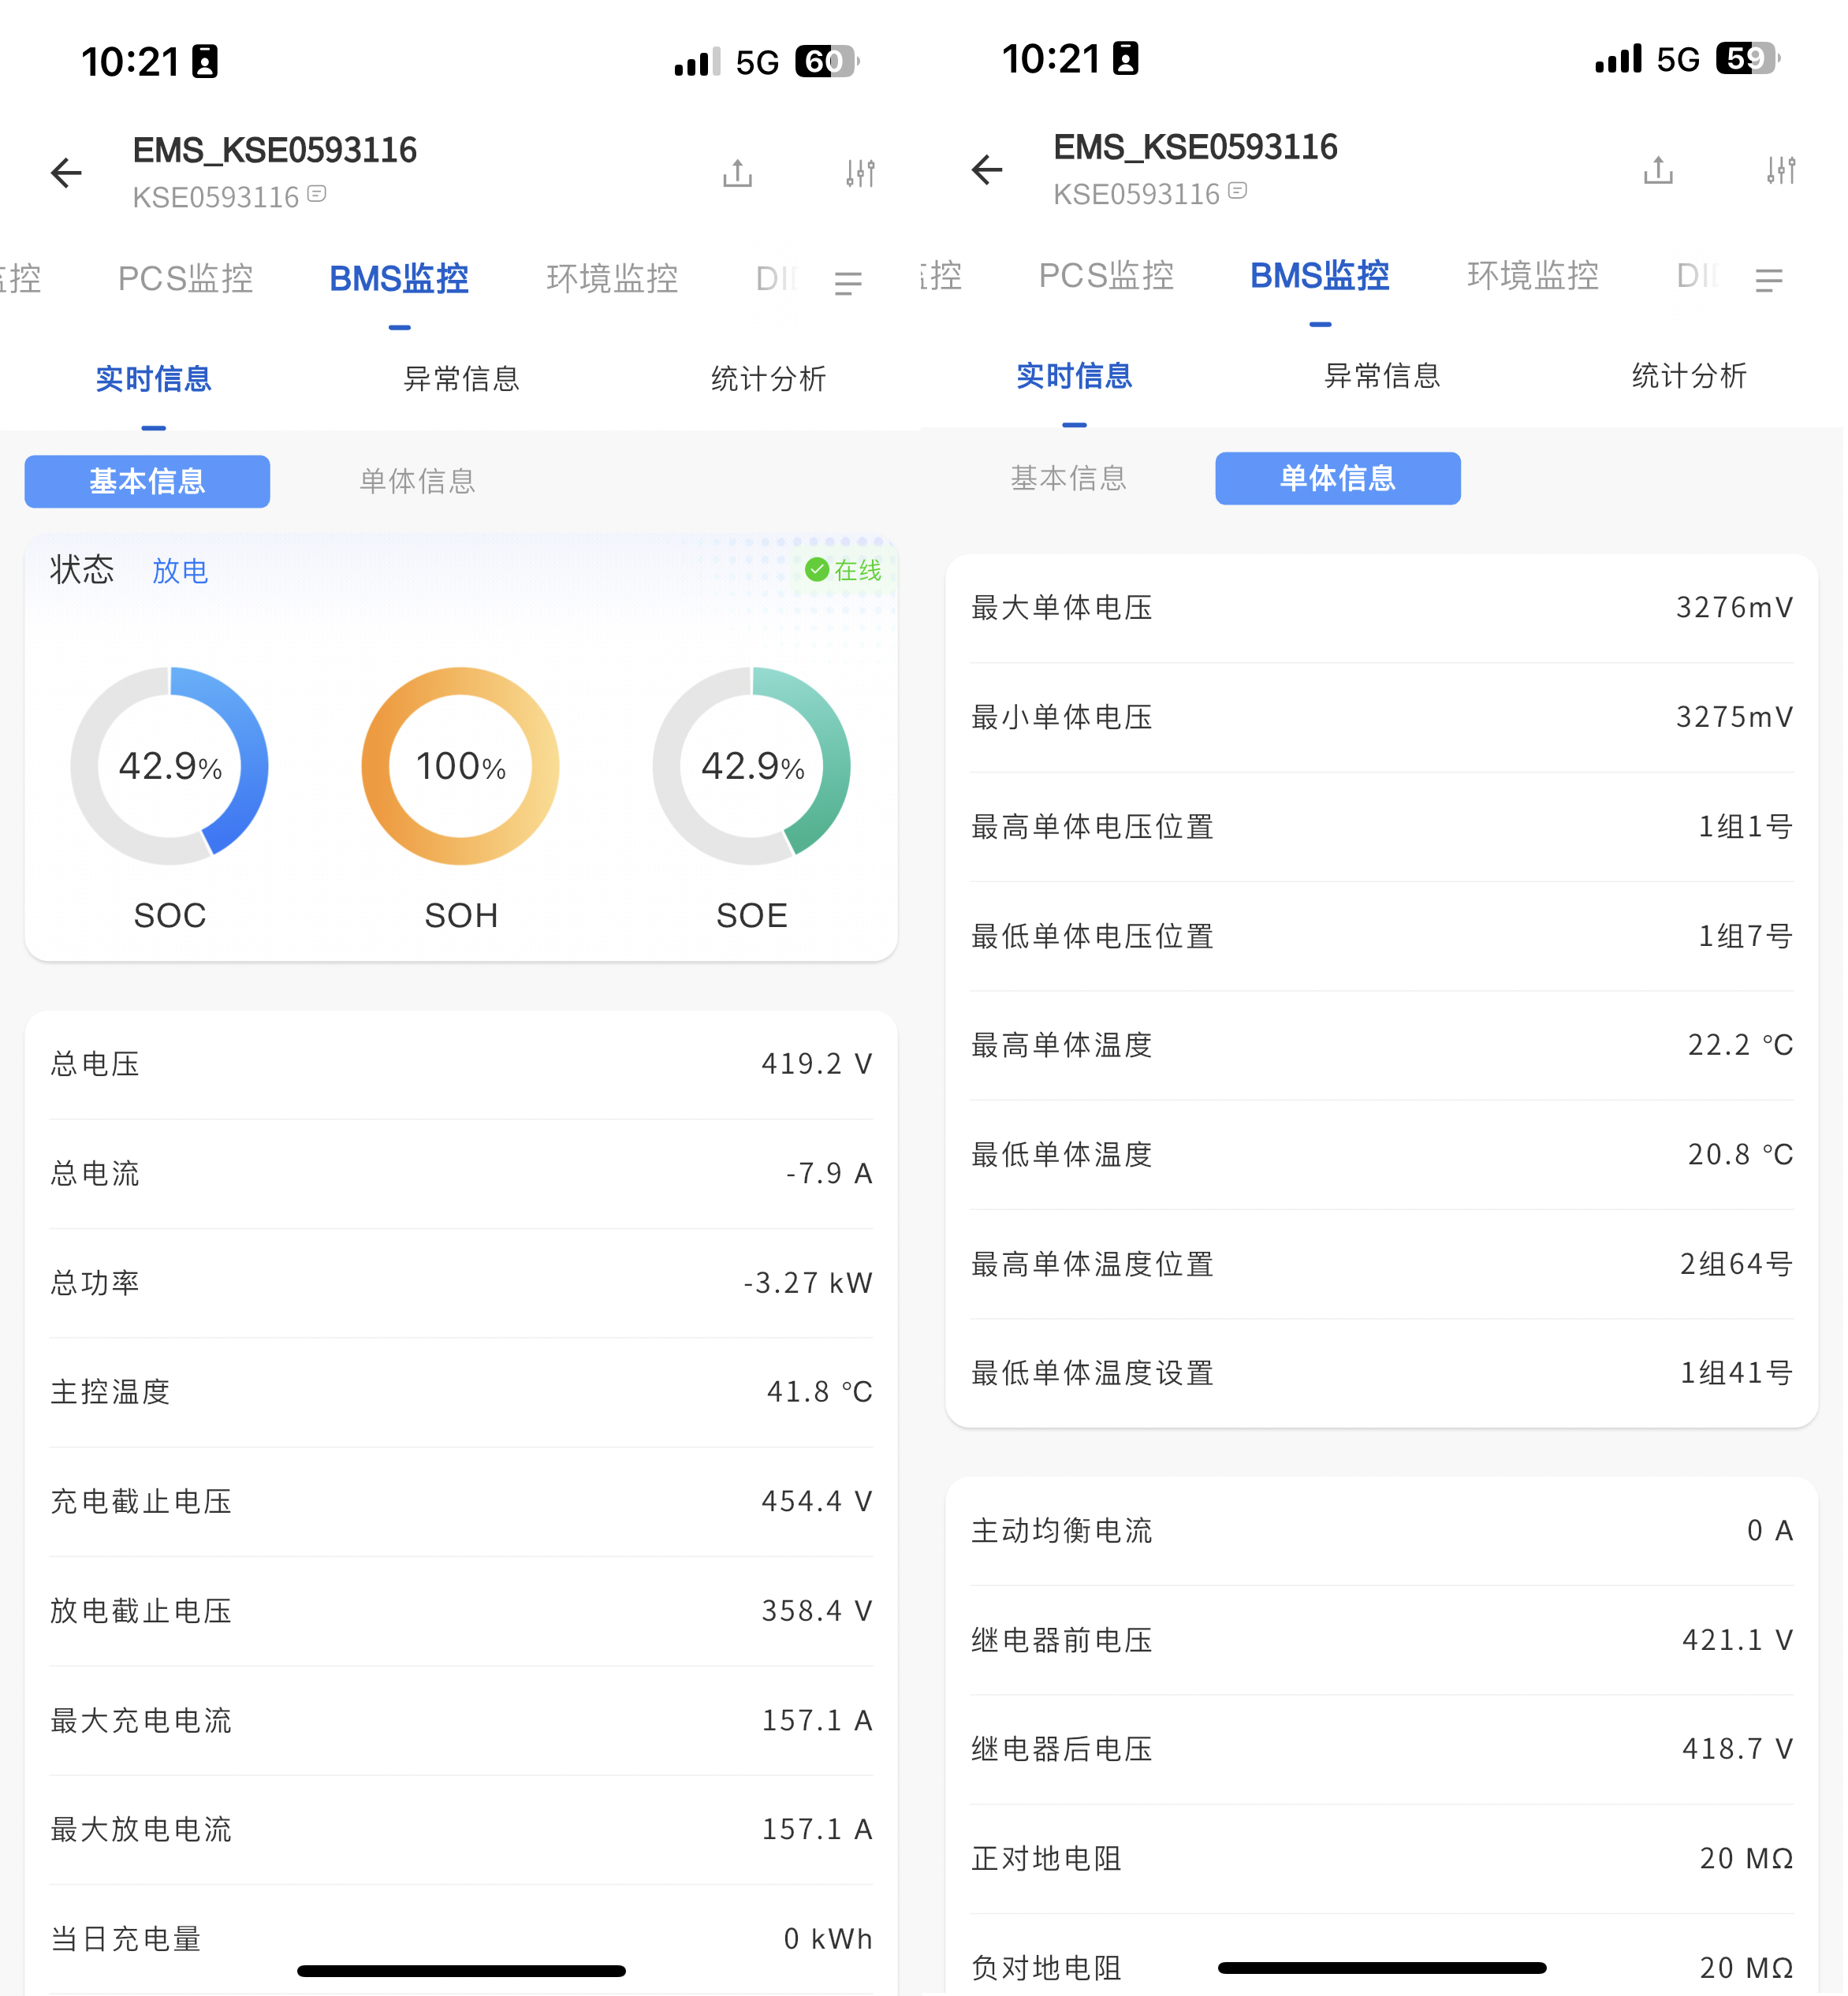Image resolution: width=1848 pixels, height=1996 pixels.
Task: Tap the share icon in left header
Action: pos(738,173)
